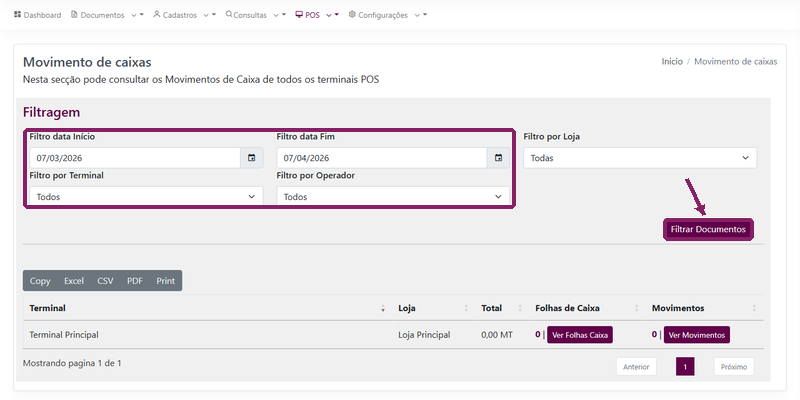Click the Copy export button

[x=40, y=281]
